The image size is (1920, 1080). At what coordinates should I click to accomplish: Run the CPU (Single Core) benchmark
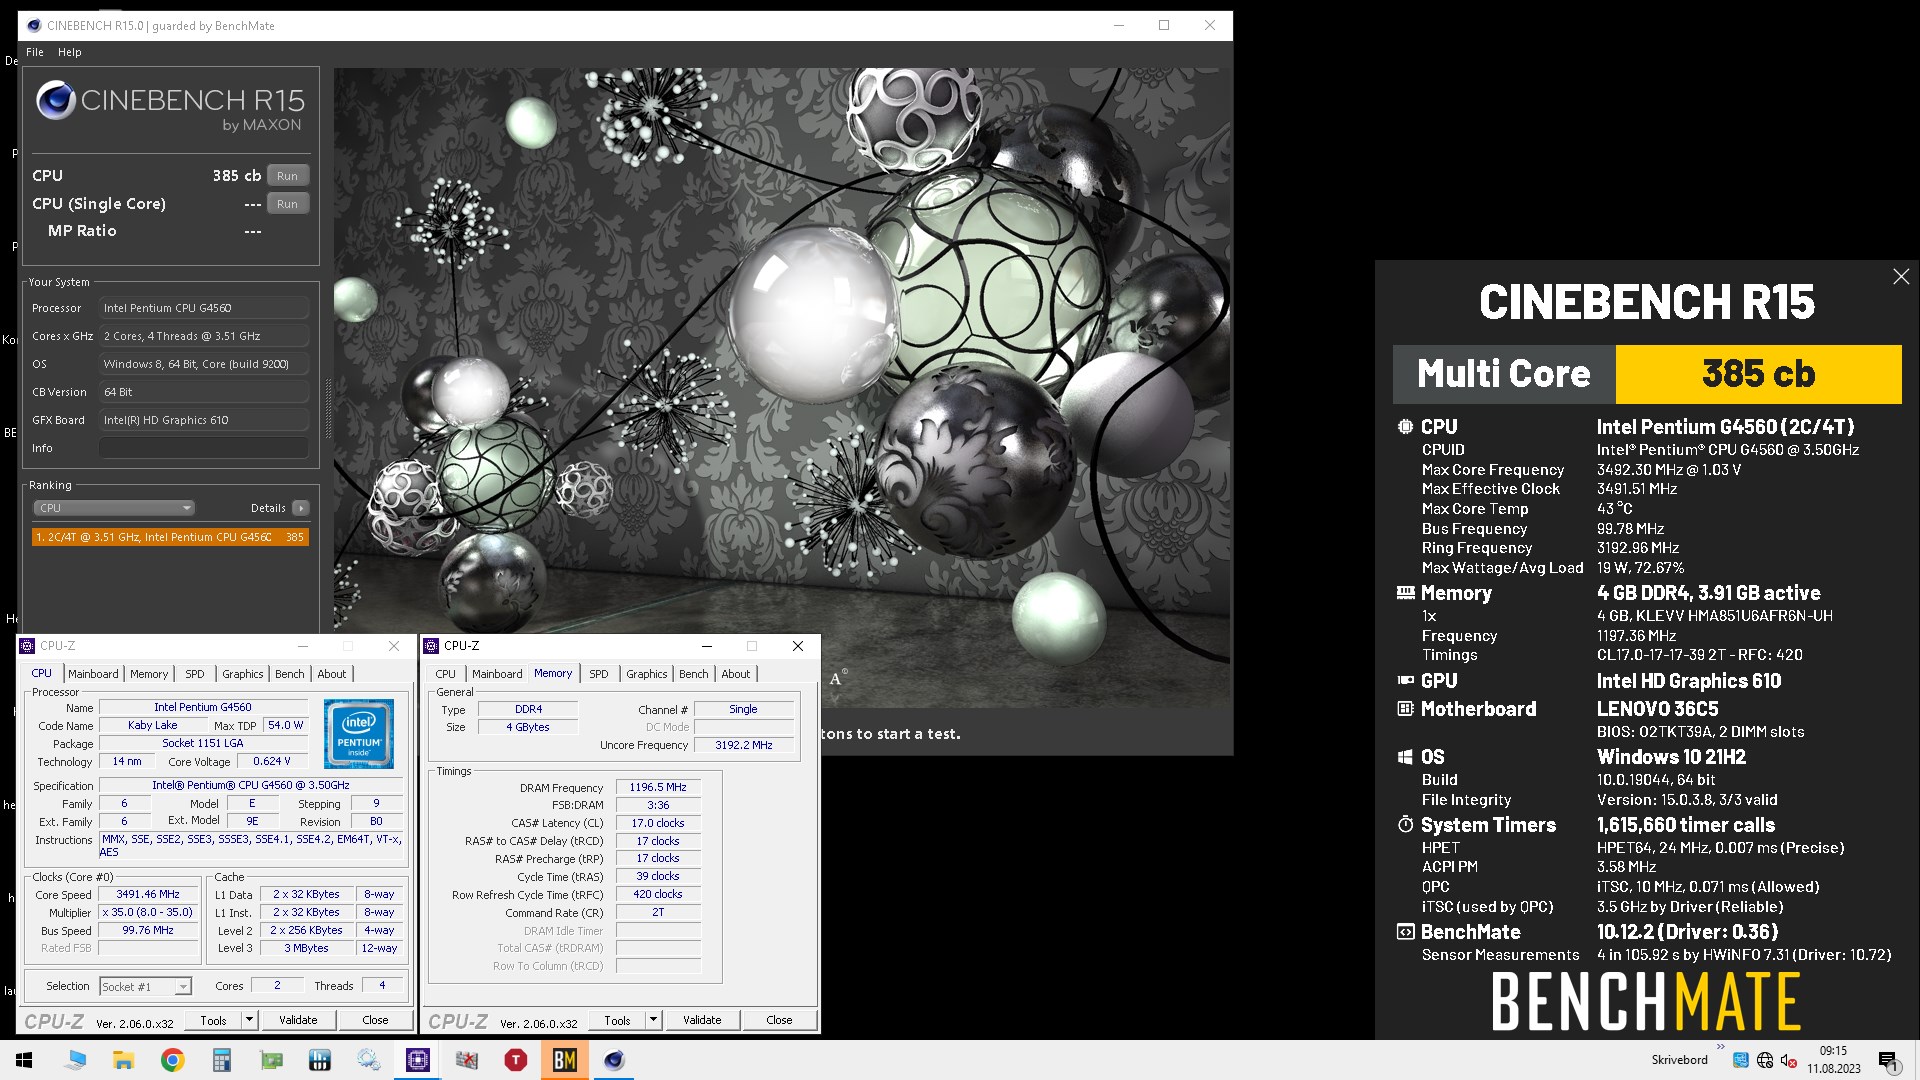[288, 204]
